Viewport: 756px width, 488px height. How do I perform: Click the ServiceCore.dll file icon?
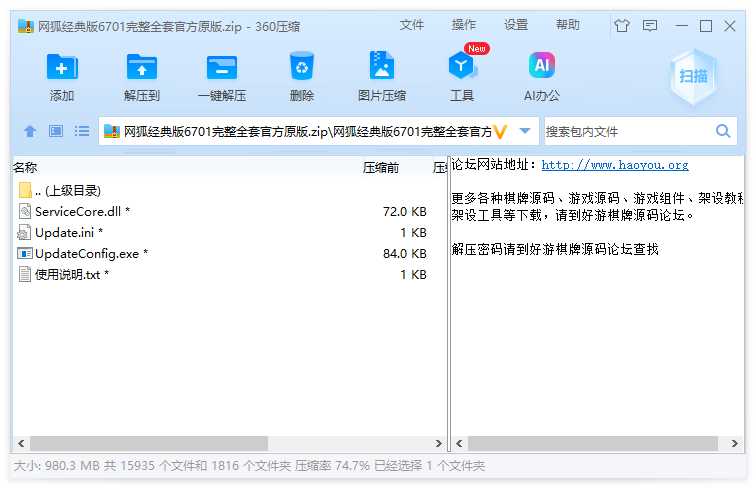click(25, 211)
